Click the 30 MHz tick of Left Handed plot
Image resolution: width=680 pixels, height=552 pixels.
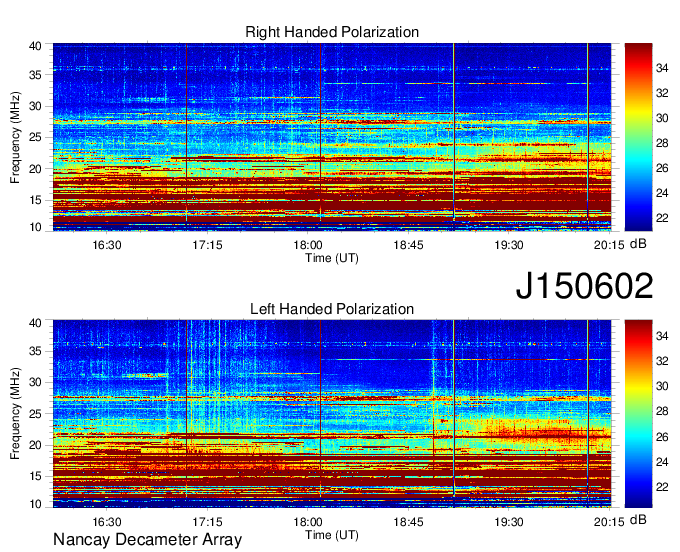(36, 382)
